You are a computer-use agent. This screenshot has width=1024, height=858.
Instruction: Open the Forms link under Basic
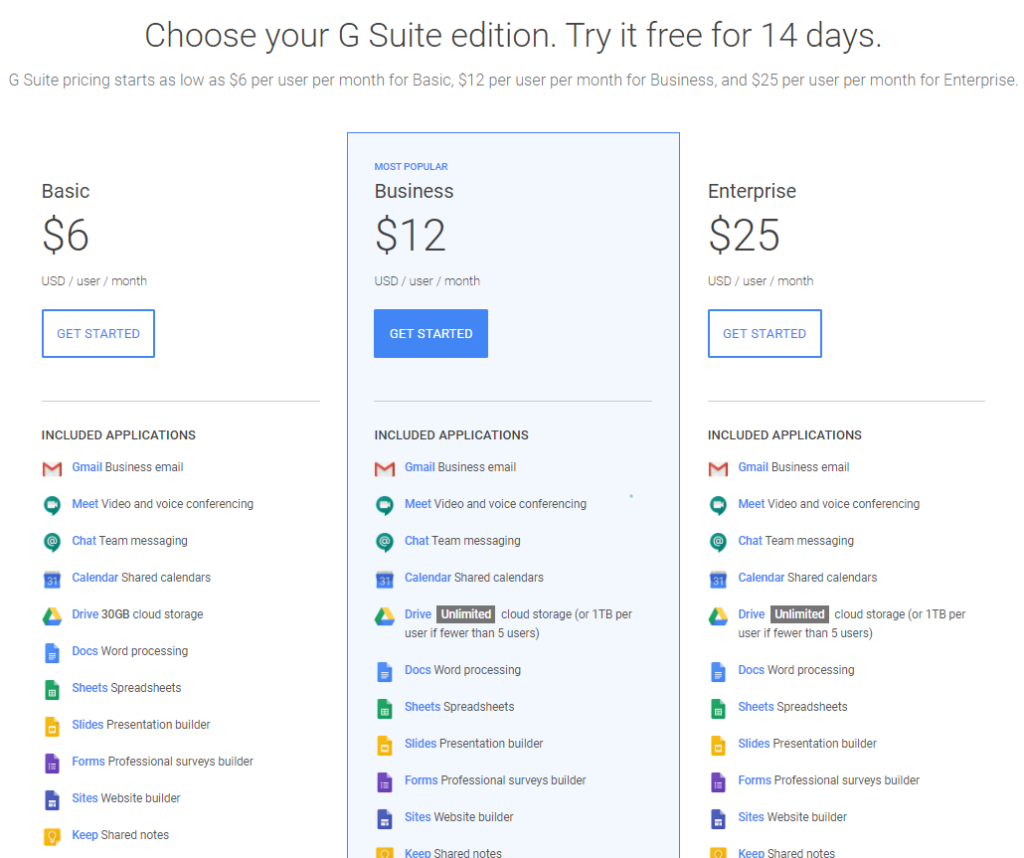(x=88, y=761)
